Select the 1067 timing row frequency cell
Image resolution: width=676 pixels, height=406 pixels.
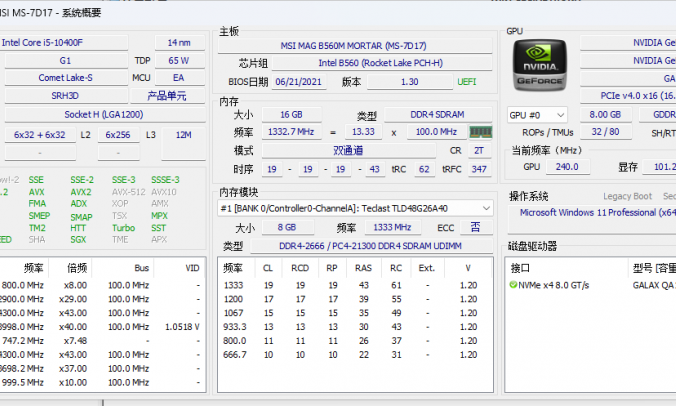234,313
